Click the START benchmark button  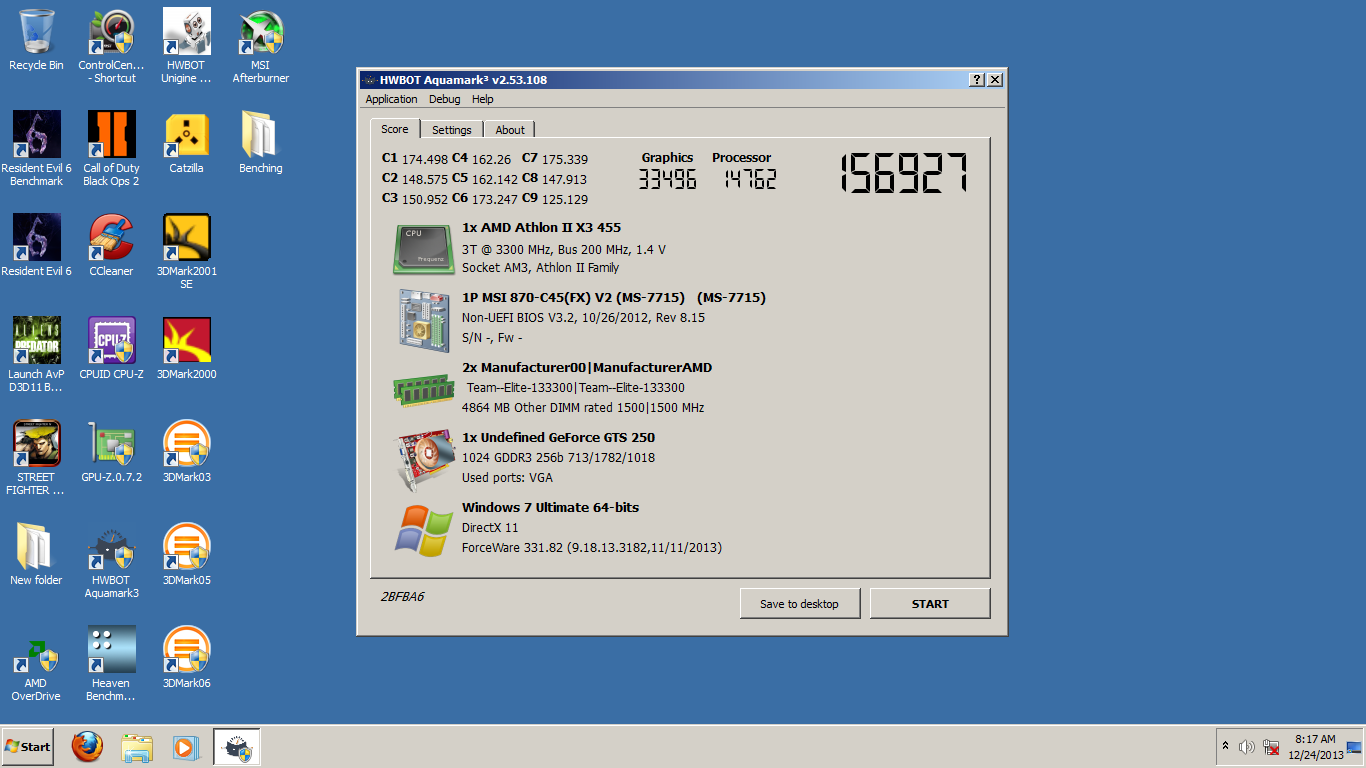tap(930, 603)
